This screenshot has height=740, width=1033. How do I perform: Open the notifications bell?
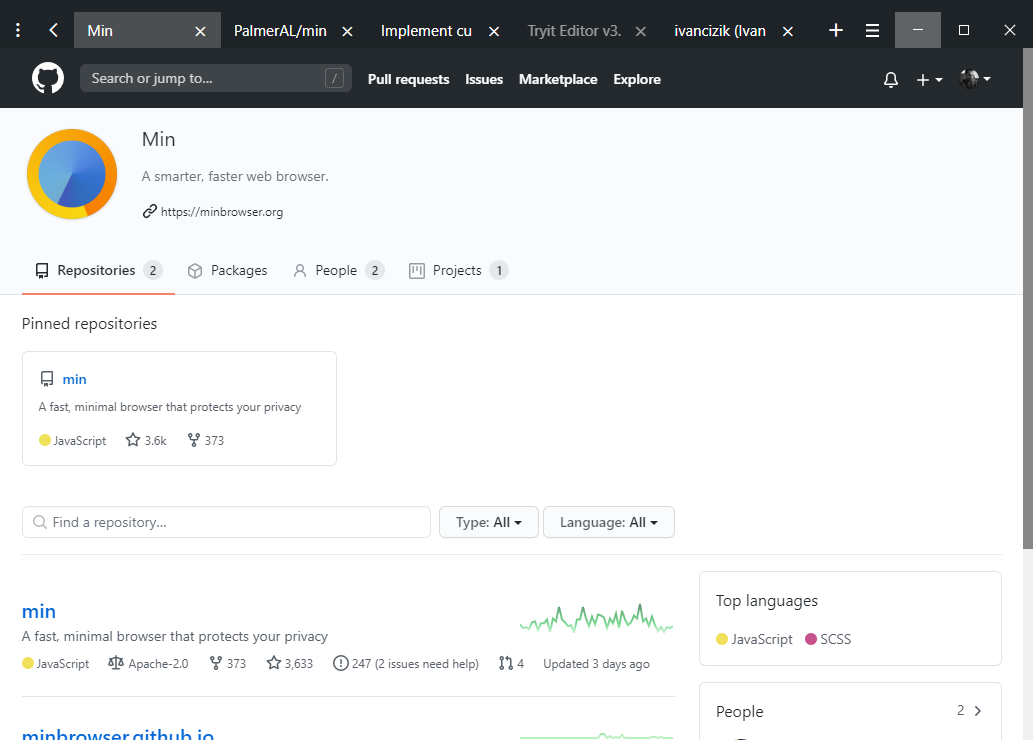(x=891, y=80)
